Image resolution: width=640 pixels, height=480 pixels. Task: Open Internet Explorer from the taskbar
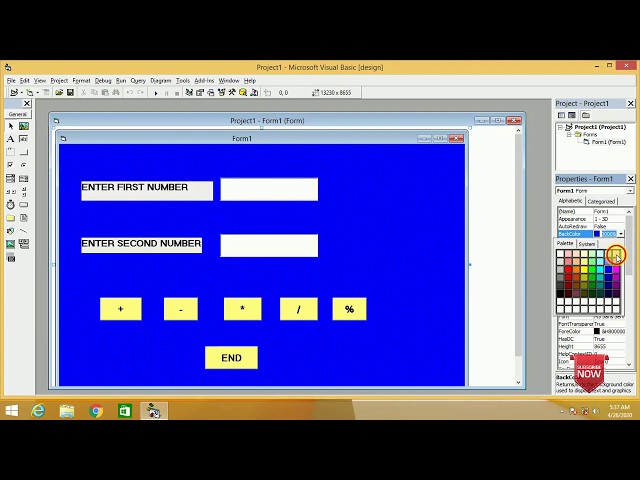point(38,411)
